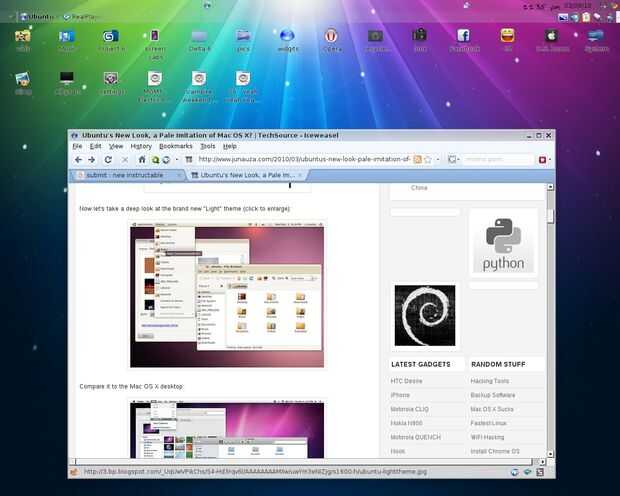Screen dimensions: 620x496
Task: Open the 'Hacking Tools' link
Action: pos(490,381)
